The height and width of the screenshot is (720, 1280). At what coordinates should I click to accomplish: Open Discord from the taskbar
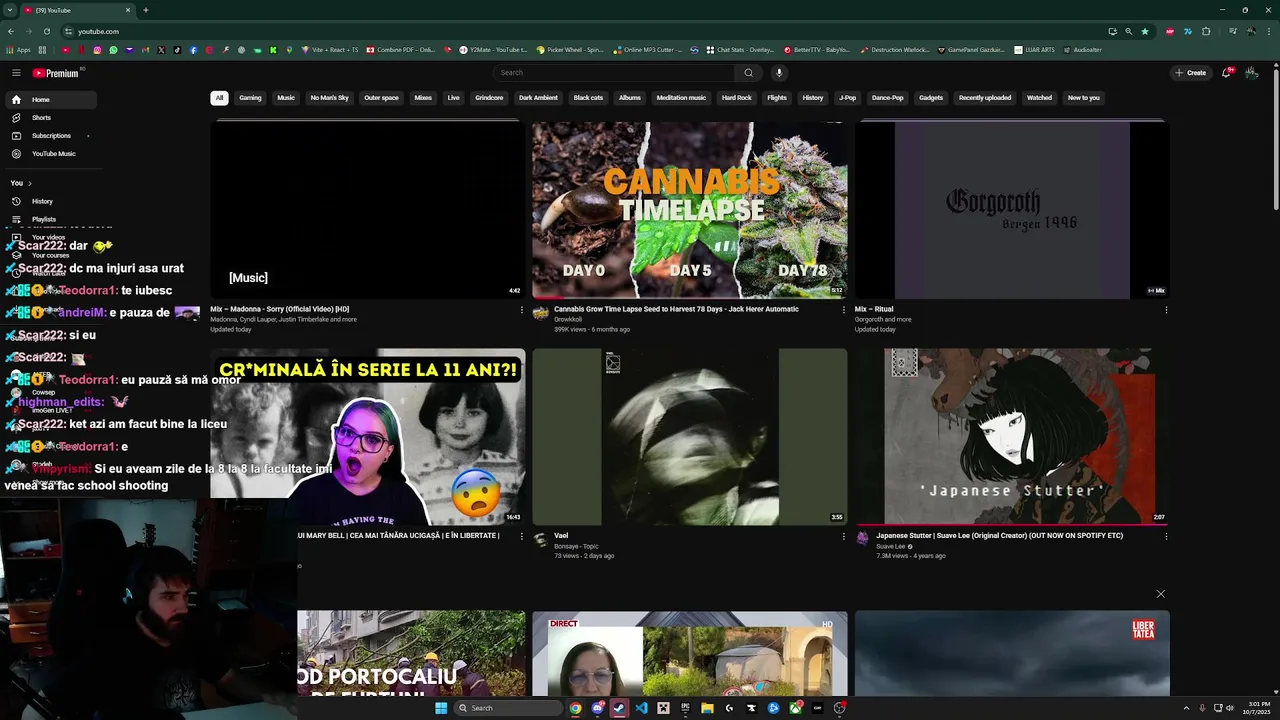[x=597, y=708]
